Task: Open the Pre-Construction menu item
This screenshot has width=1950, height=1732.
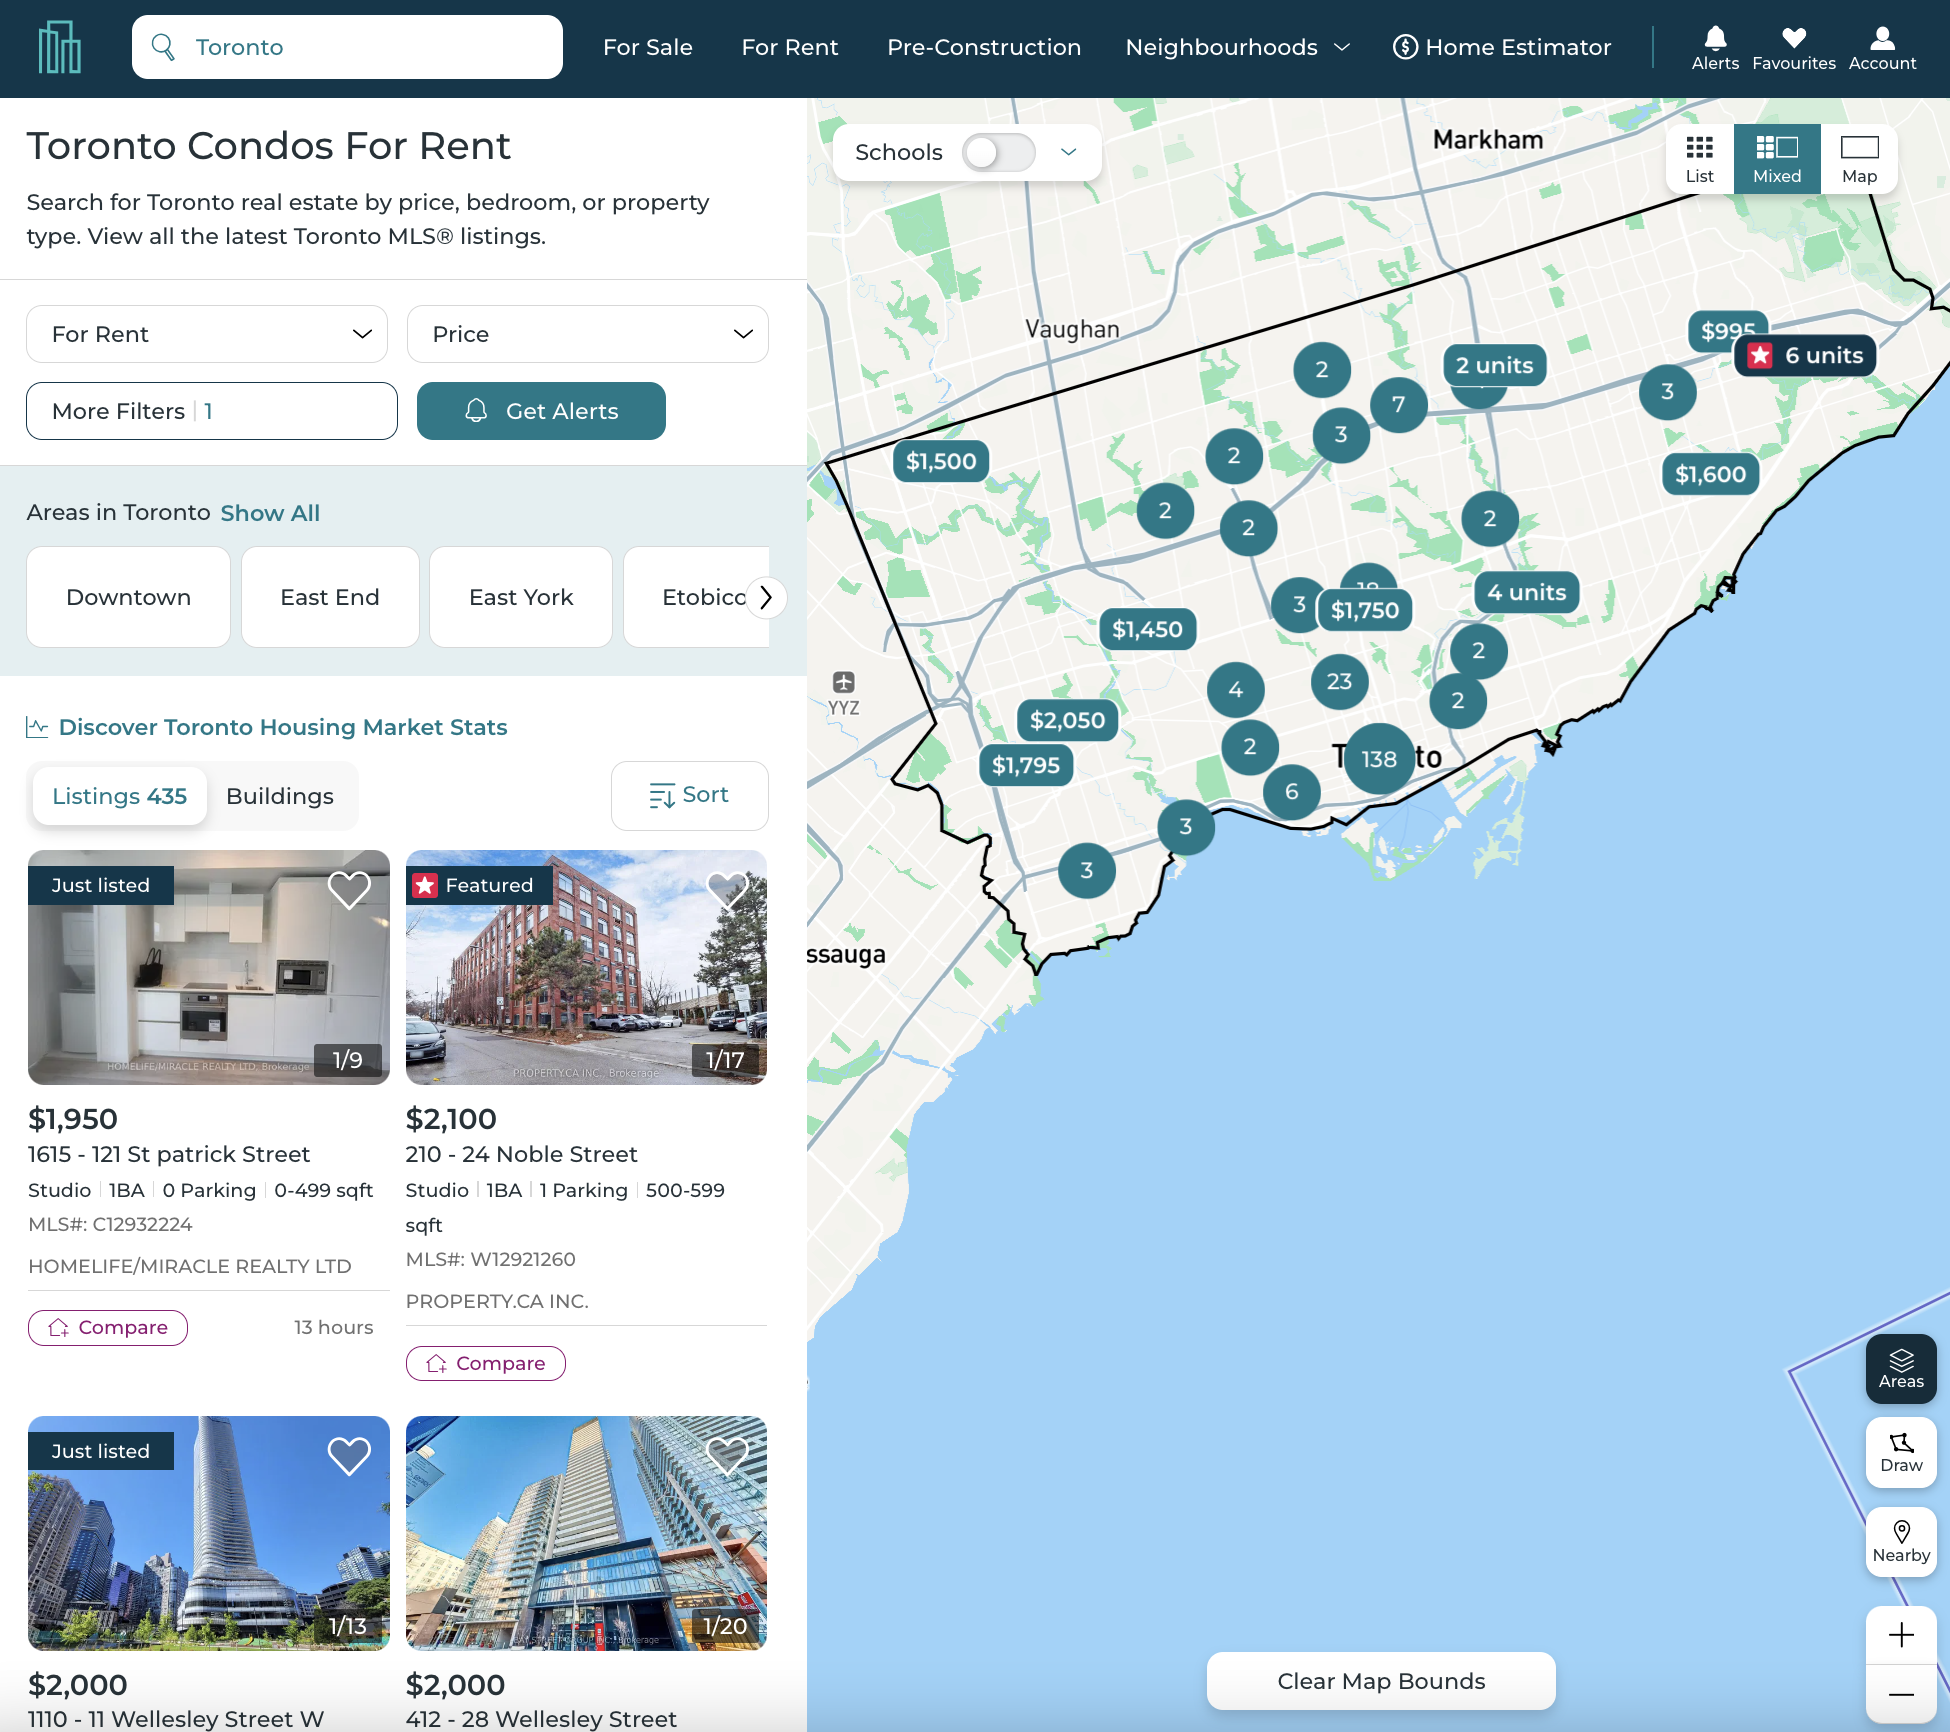Action: pos(984,47)
